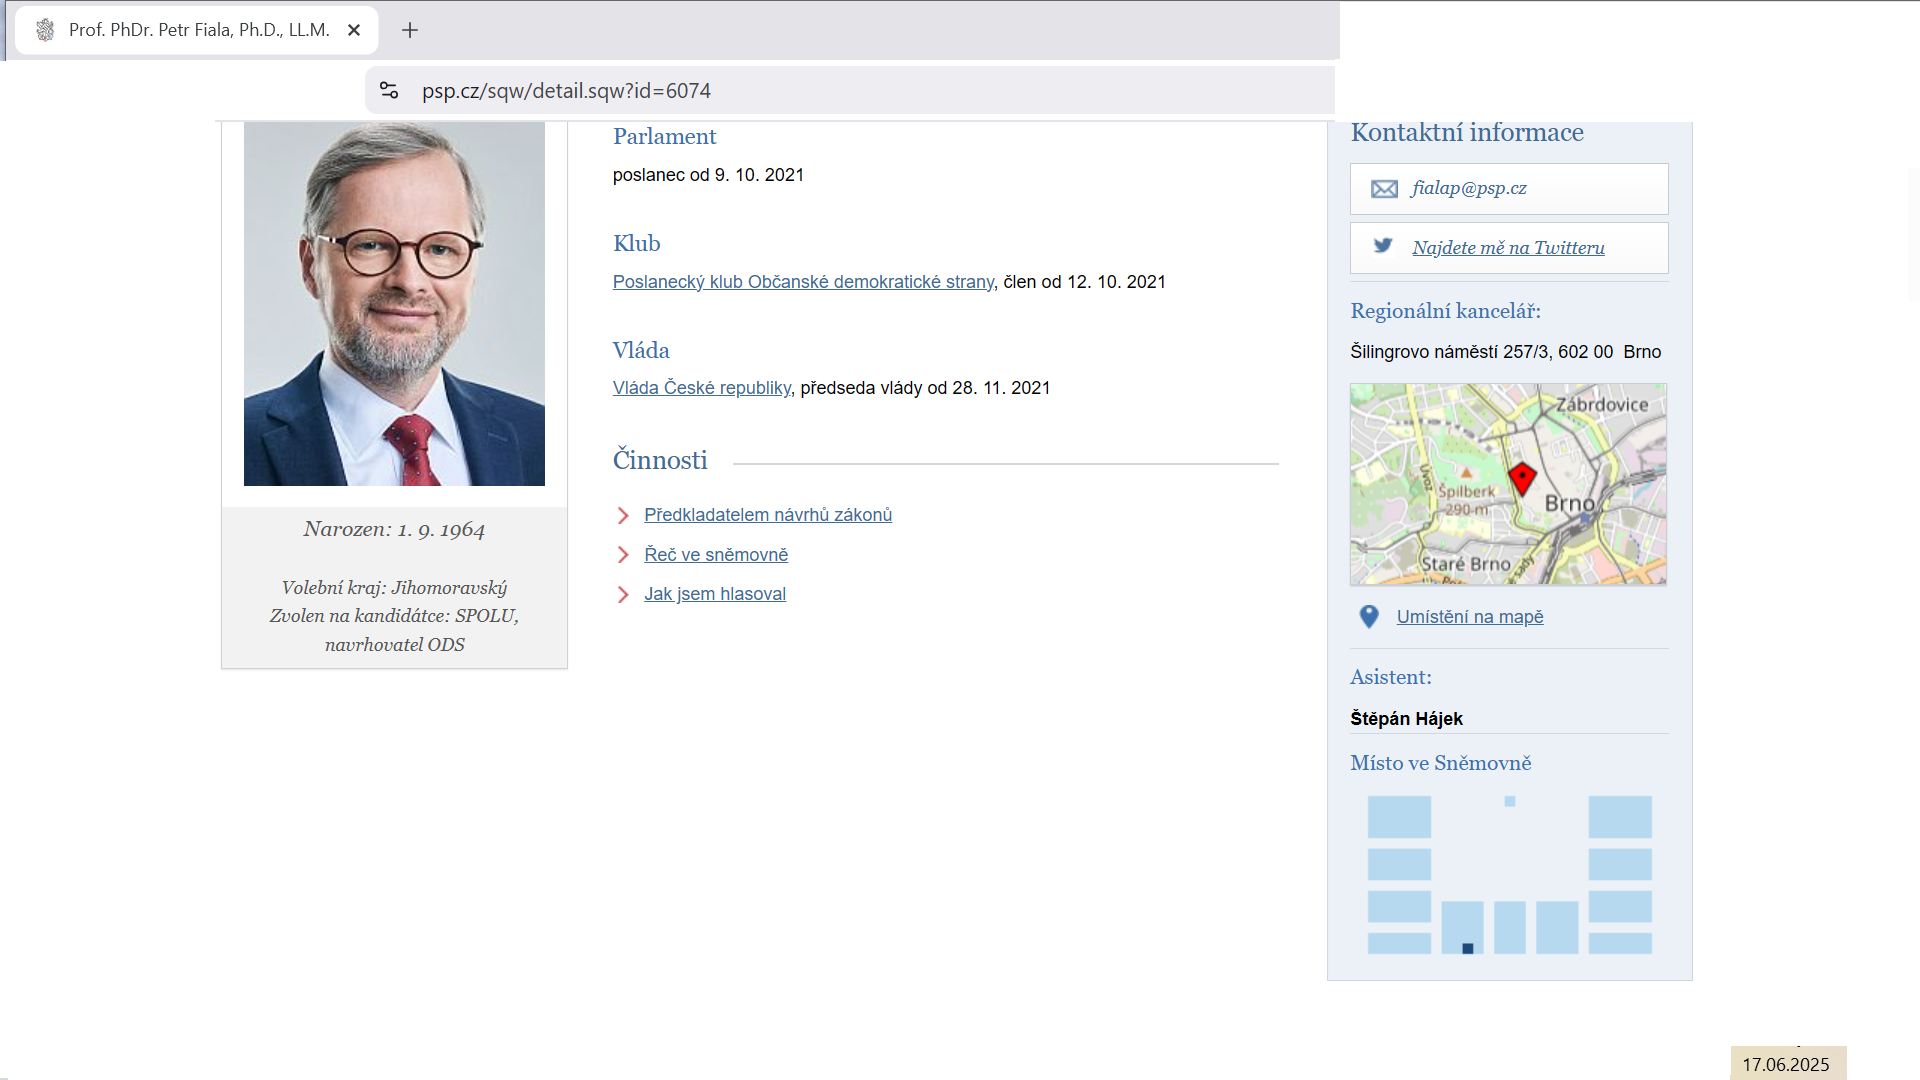Screen dimensions: 1920x1080
Task: Open the Najdete mě na Twitteru link
Action: [x=1508, y=248]
